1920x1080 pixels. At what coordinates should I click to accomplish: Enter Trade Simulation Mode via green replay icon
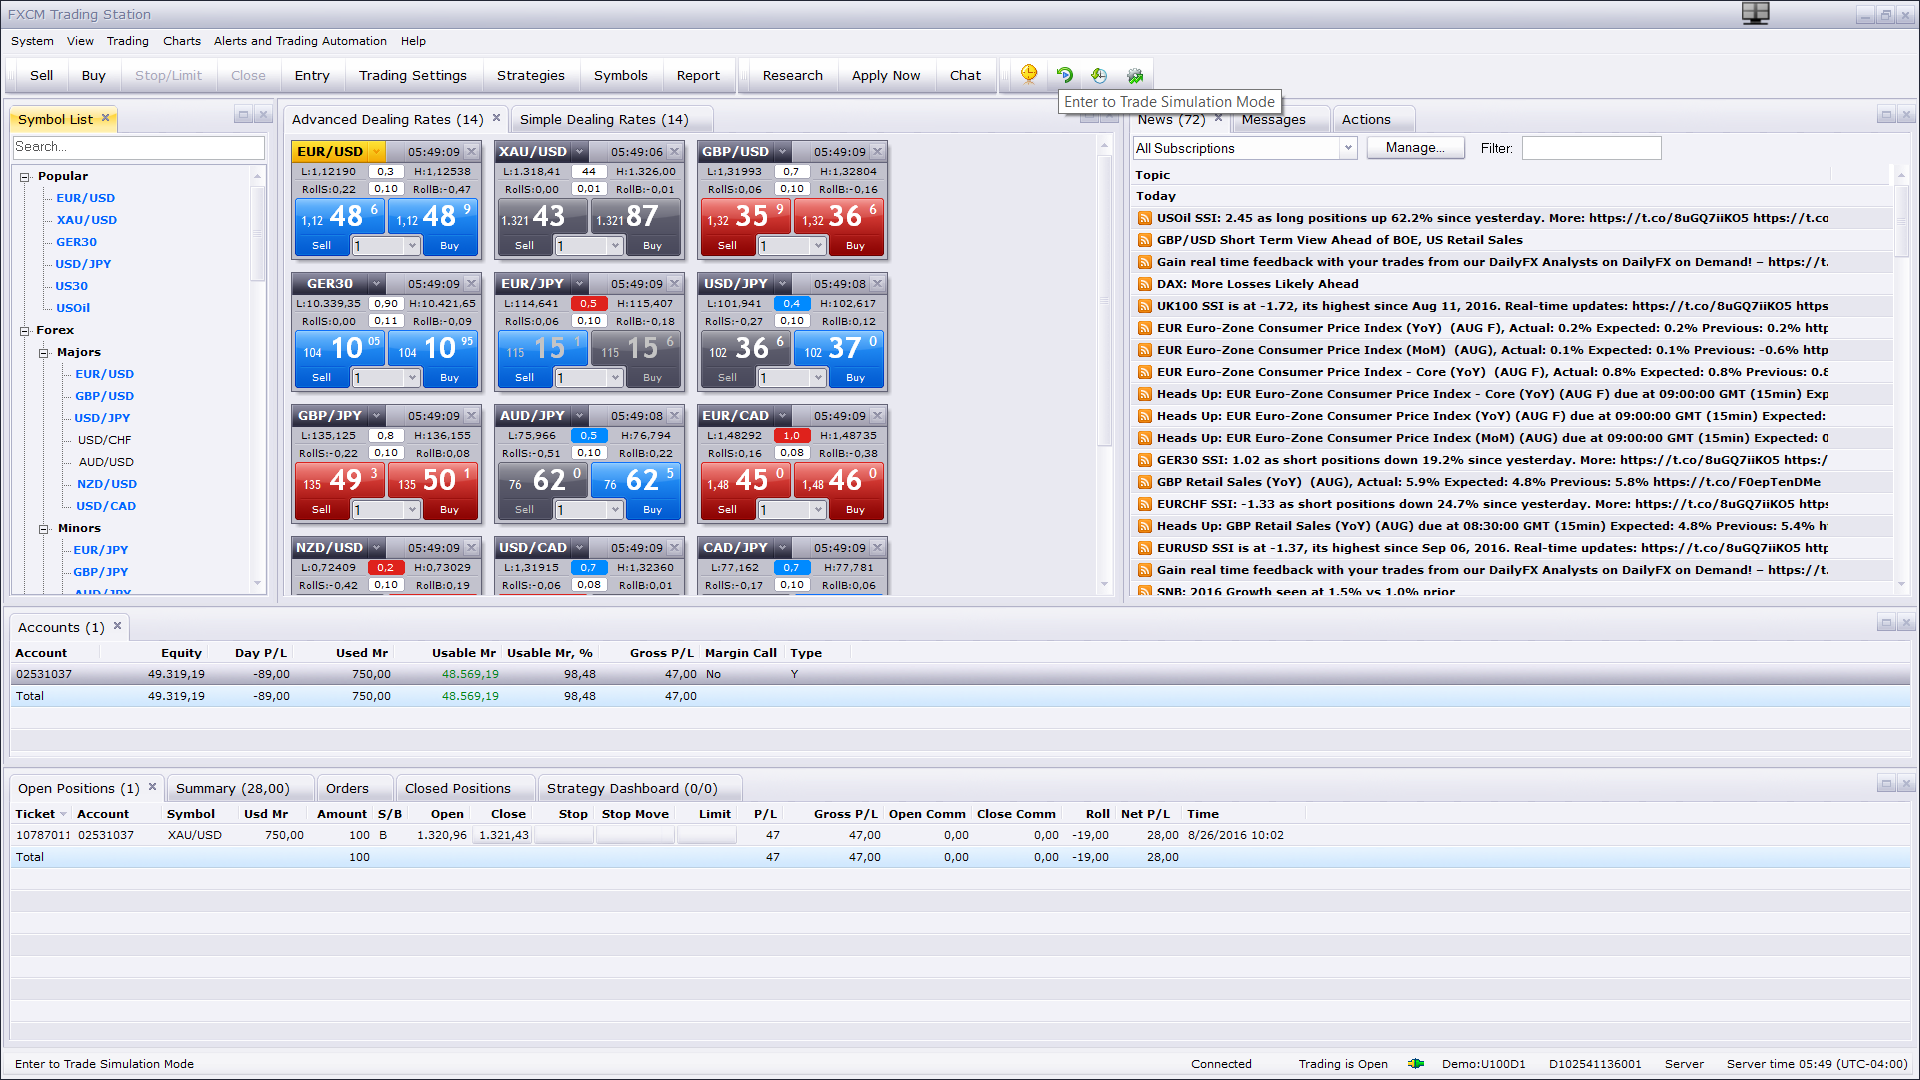click(1064, 74)
